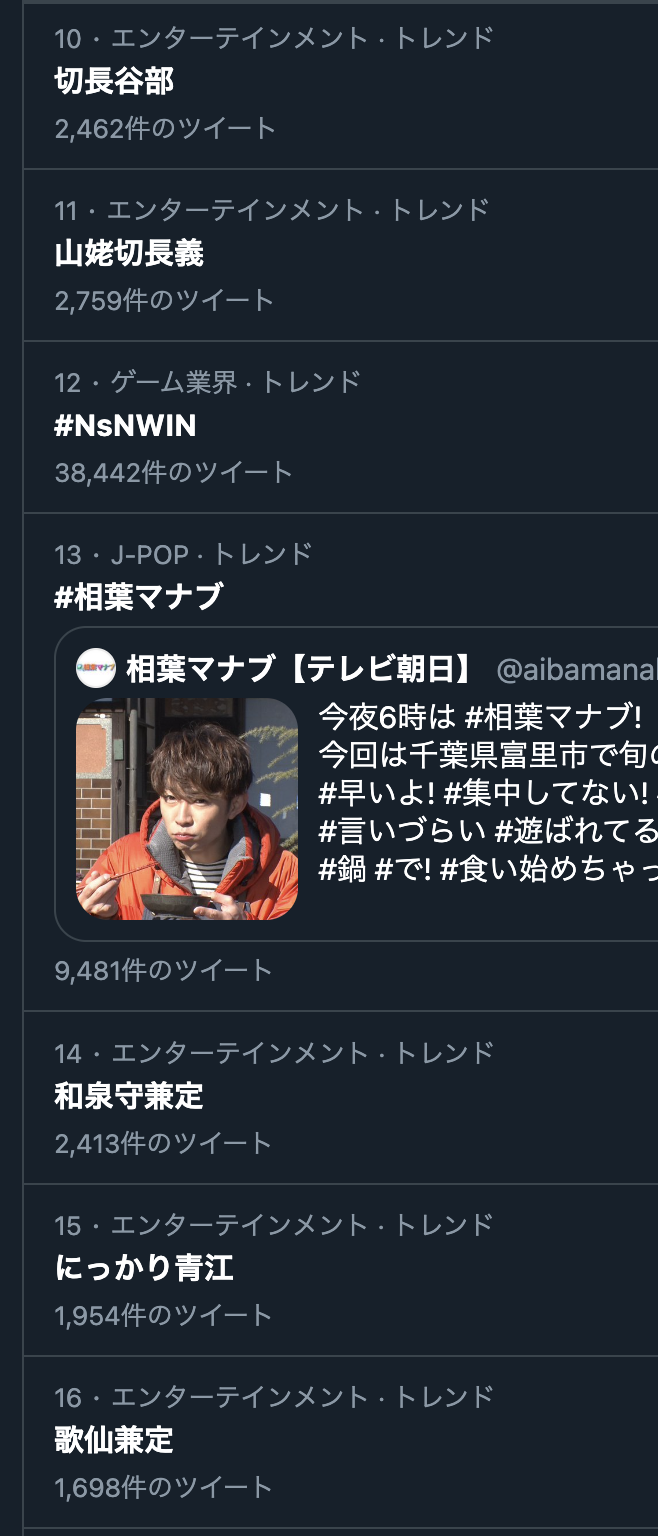
Task: Open the 切長谷部 trend
Action: tap(114, 81)
